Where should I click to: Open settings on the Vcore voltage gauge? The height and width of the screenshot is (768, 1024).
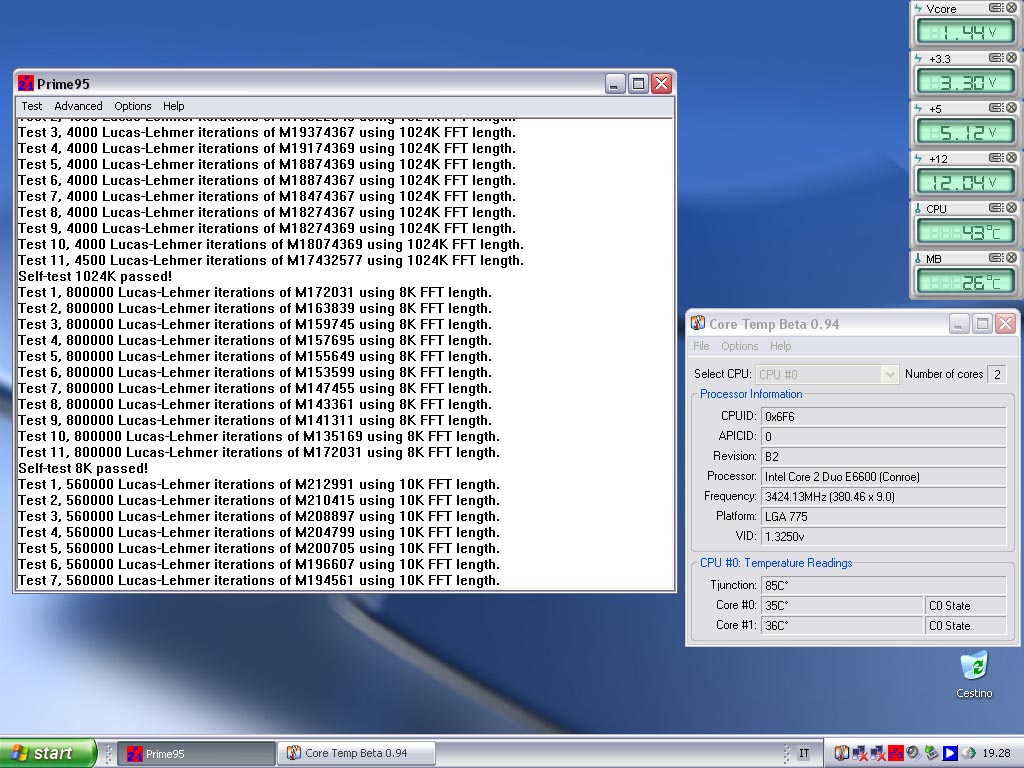tap(996, 8)
